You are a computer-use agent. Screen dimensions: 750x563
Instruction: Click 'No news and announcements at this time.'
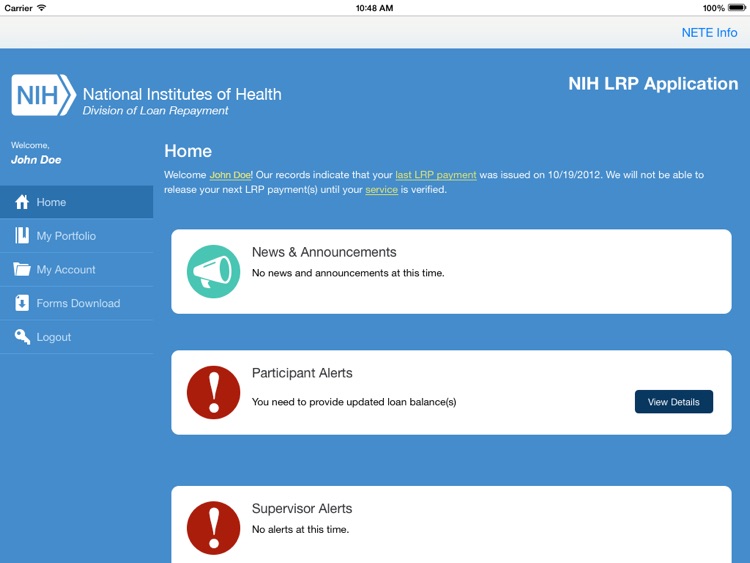pyautogui.click(x=348, y=273)
